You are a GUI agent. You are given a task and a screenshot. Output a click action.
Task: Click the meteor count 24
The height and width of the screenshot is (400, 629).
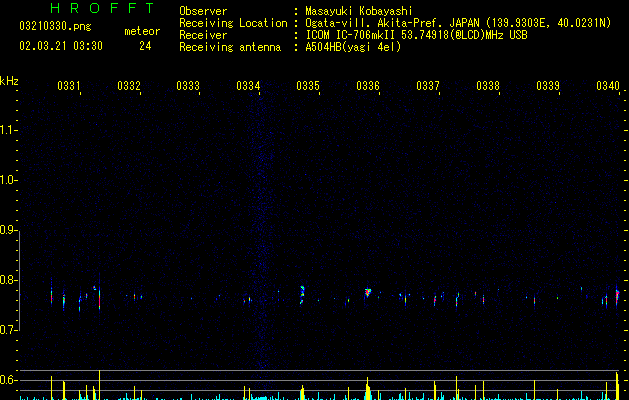(x=145, y=46)
